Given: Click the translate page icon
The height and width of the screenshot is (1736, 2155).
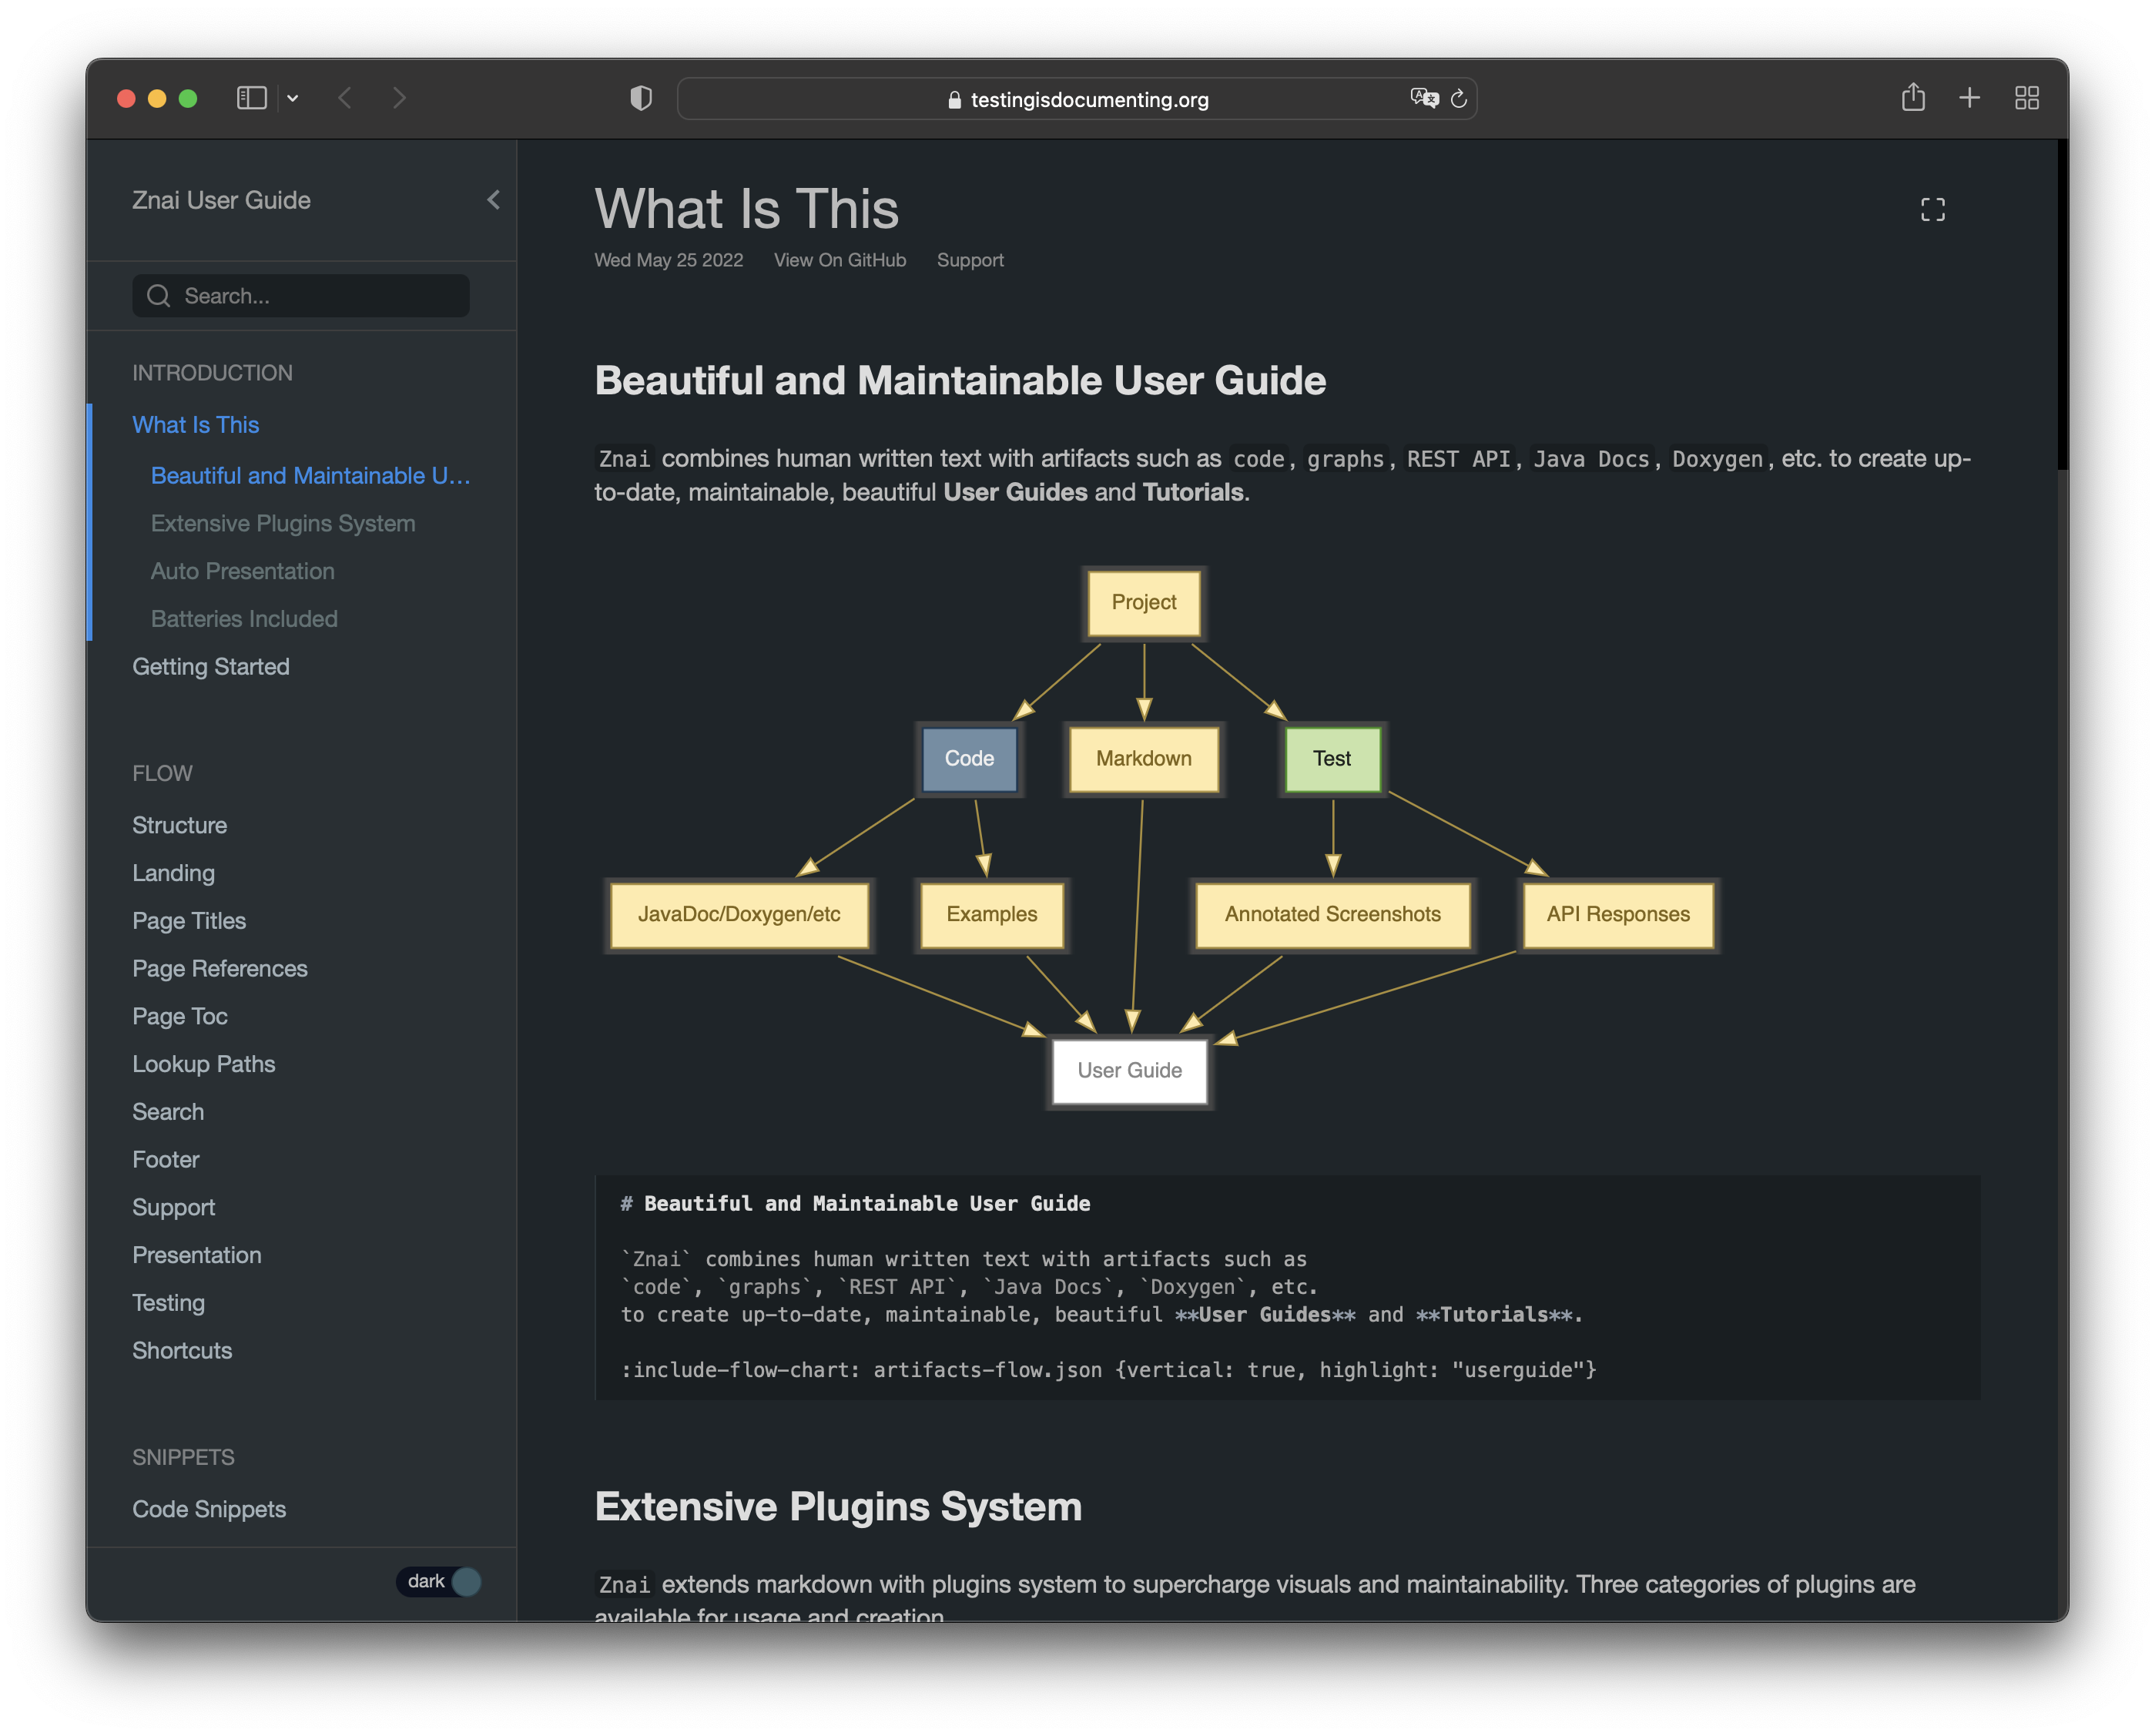Looking at the screenshot, I should [1423, 98].
